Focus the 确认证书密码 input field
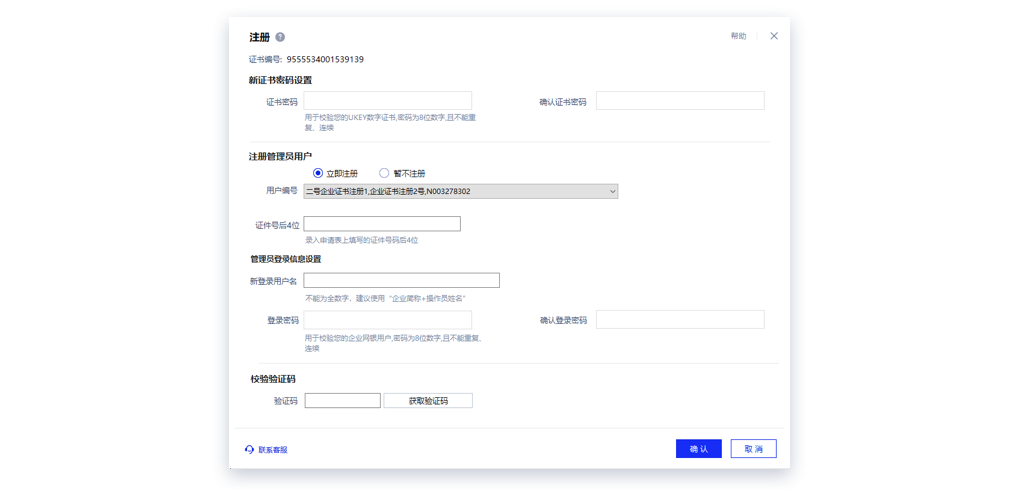1020x489 pixels. click(680, 101)
